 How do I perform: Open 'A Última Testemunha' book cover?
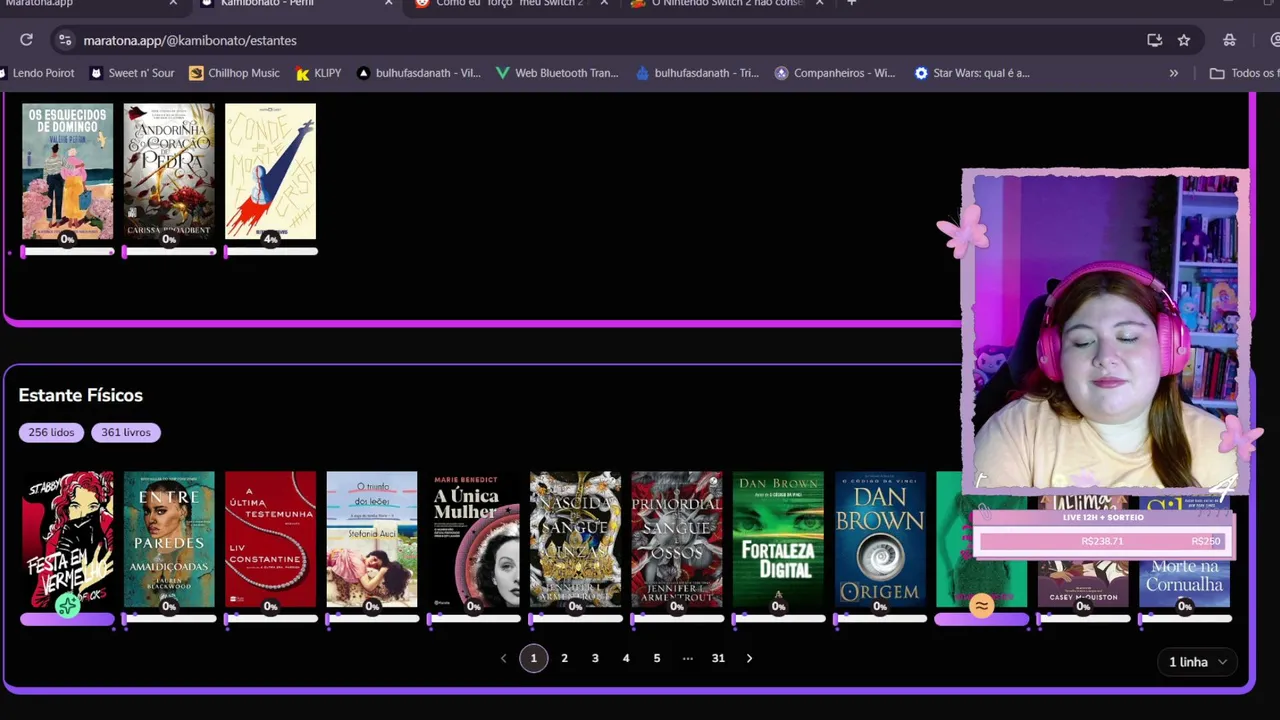point(270,539)
